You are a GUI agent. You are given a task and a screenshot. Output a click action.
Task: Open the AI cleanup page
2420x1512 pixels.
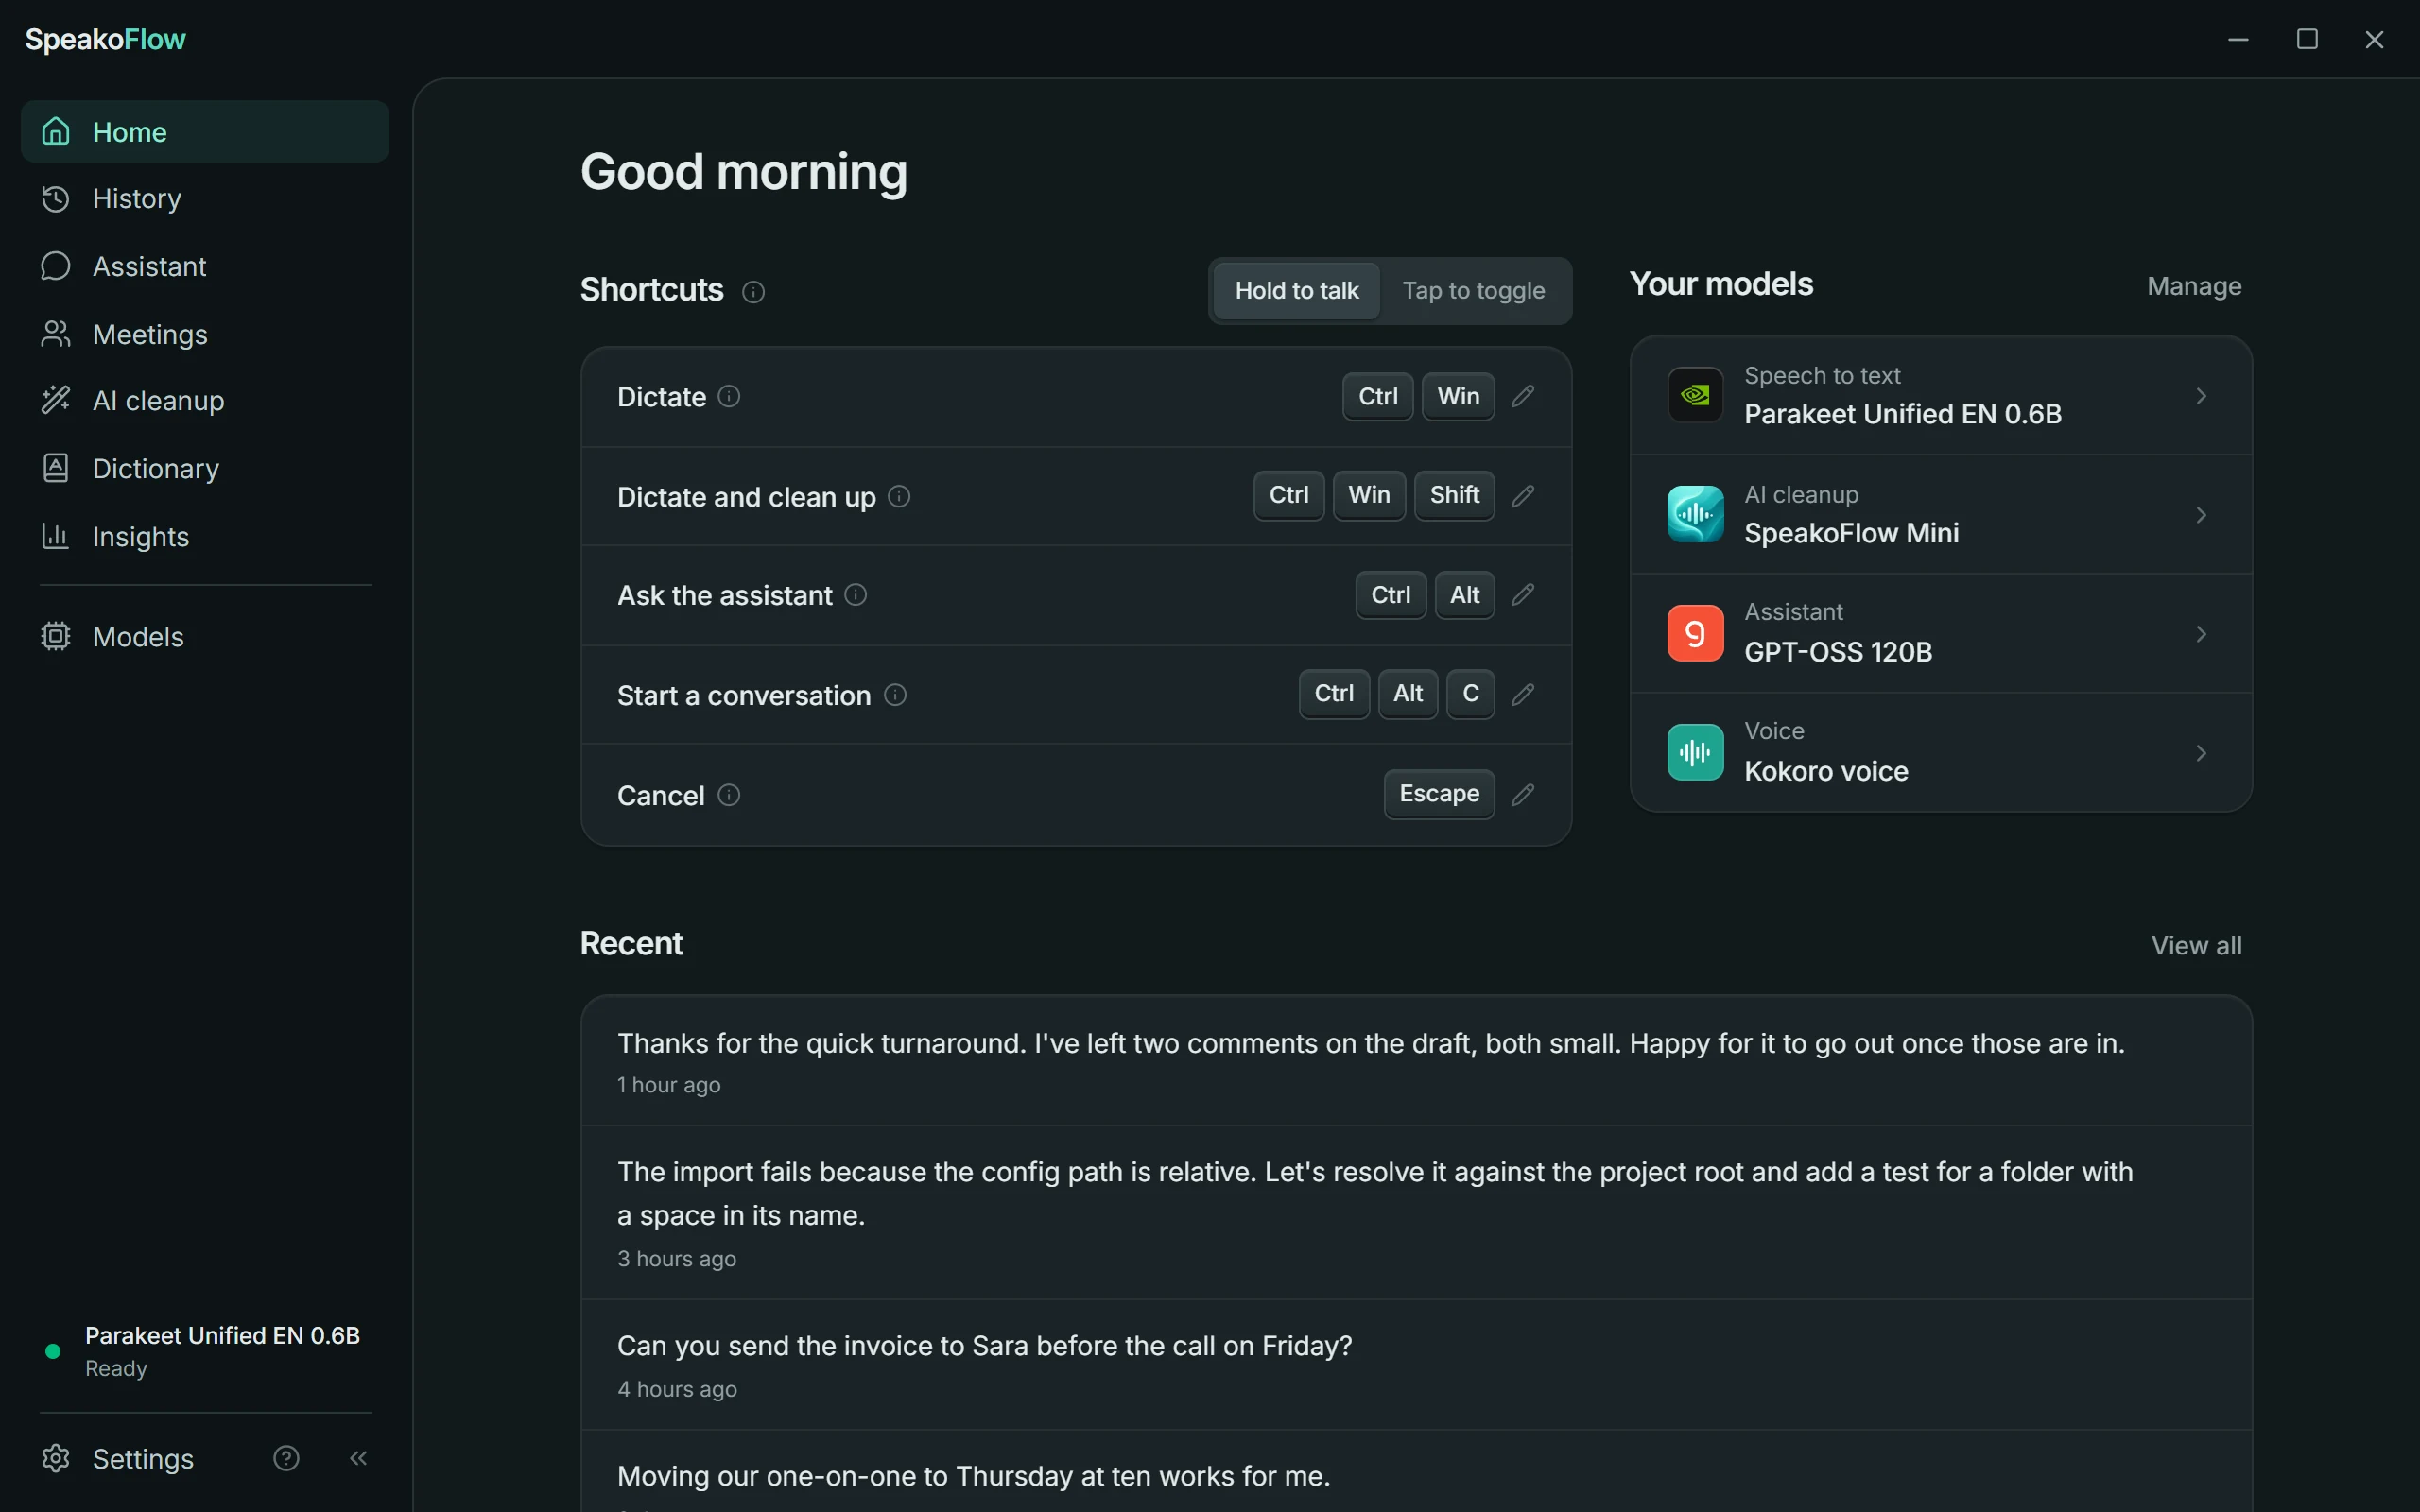point(204,401)
